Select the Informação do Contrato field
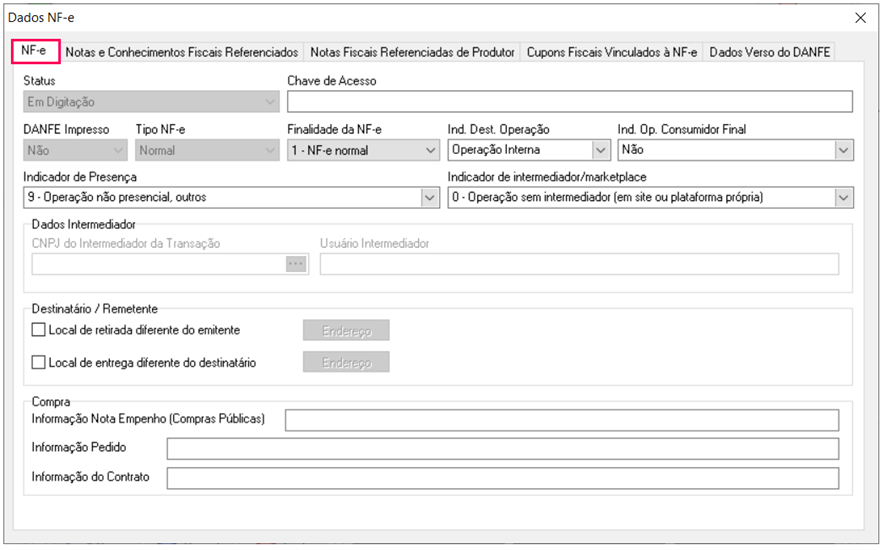 tap(502, 478)
